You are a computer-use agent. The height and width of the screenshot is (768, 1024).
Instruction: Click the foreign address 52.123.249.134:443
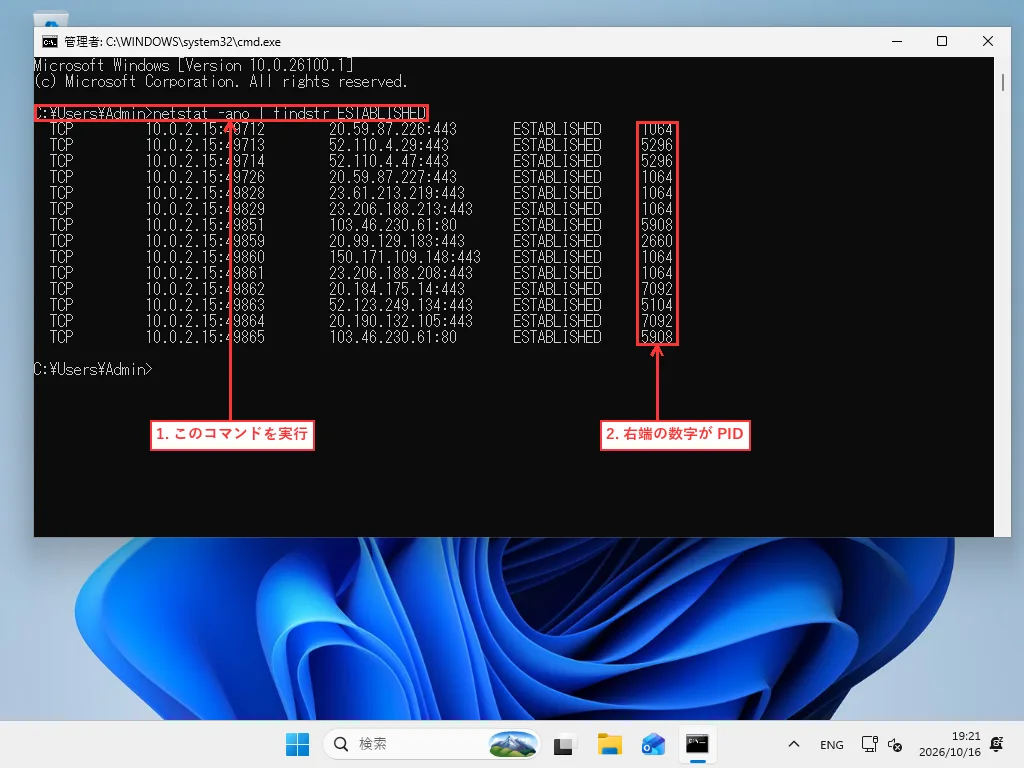(x=400, y=305)
